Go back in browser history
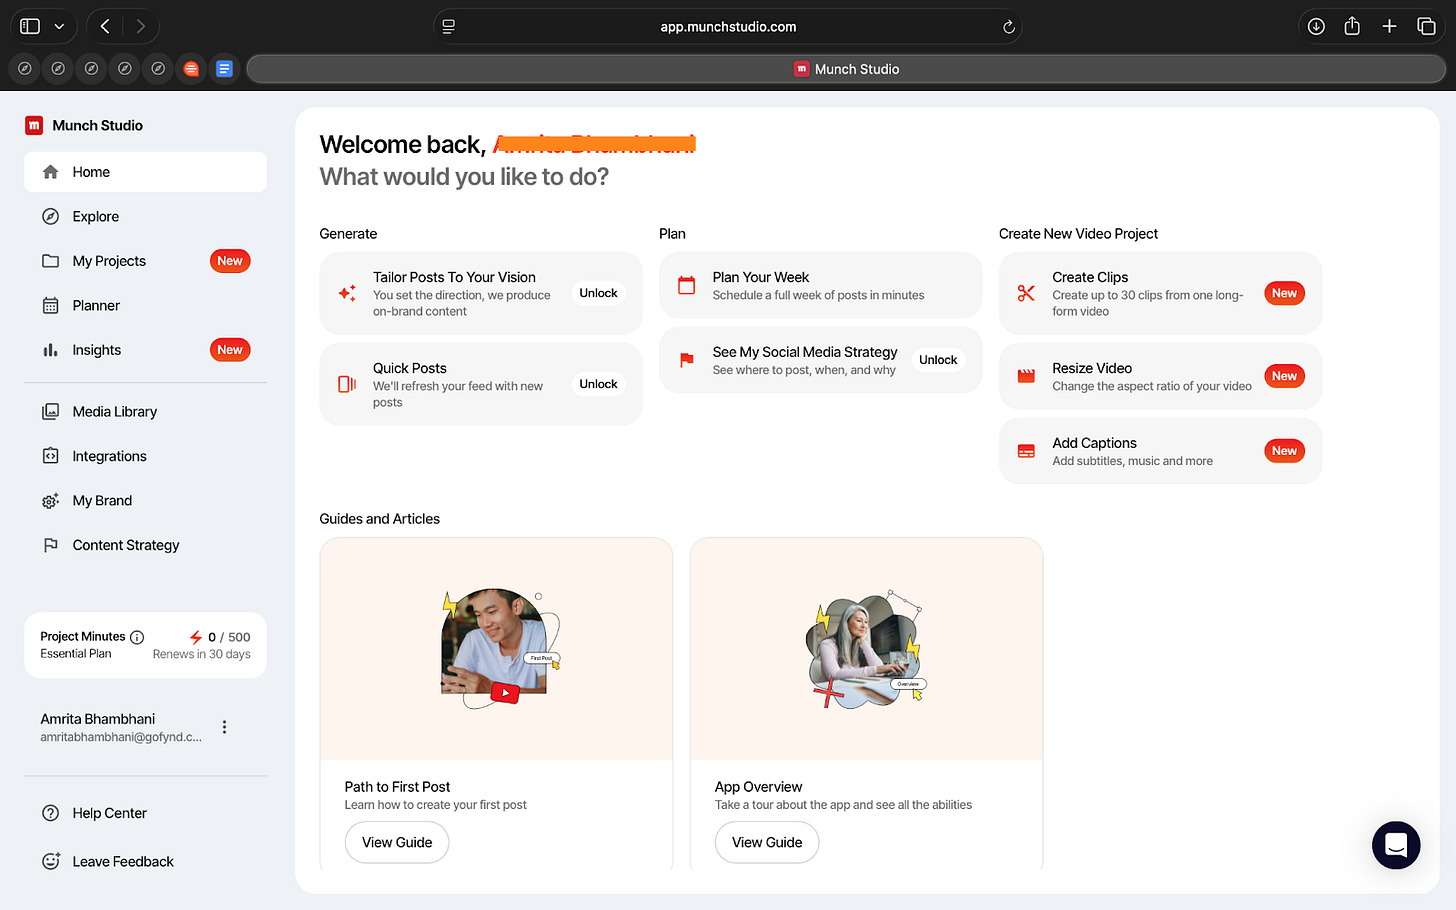 [x=105, y=27]
